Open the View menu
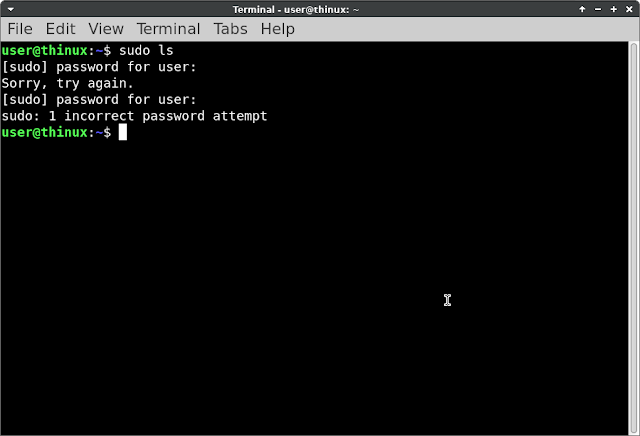Screen dimensions: 640x436 (x=106, y=29)
